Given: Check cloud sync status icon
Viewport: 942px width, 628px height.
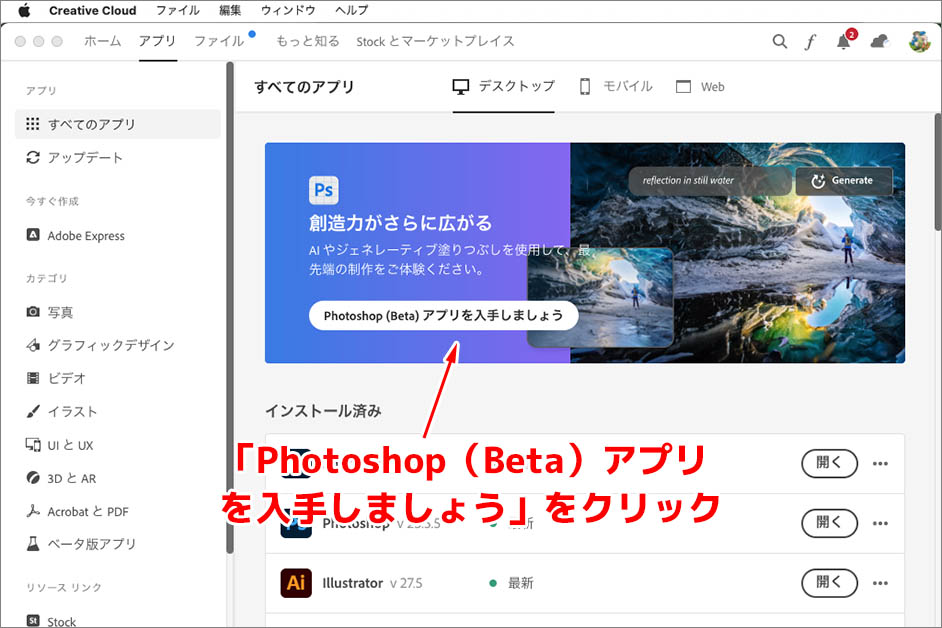Looking at the screenshot, I should click(x=879, y=42).
